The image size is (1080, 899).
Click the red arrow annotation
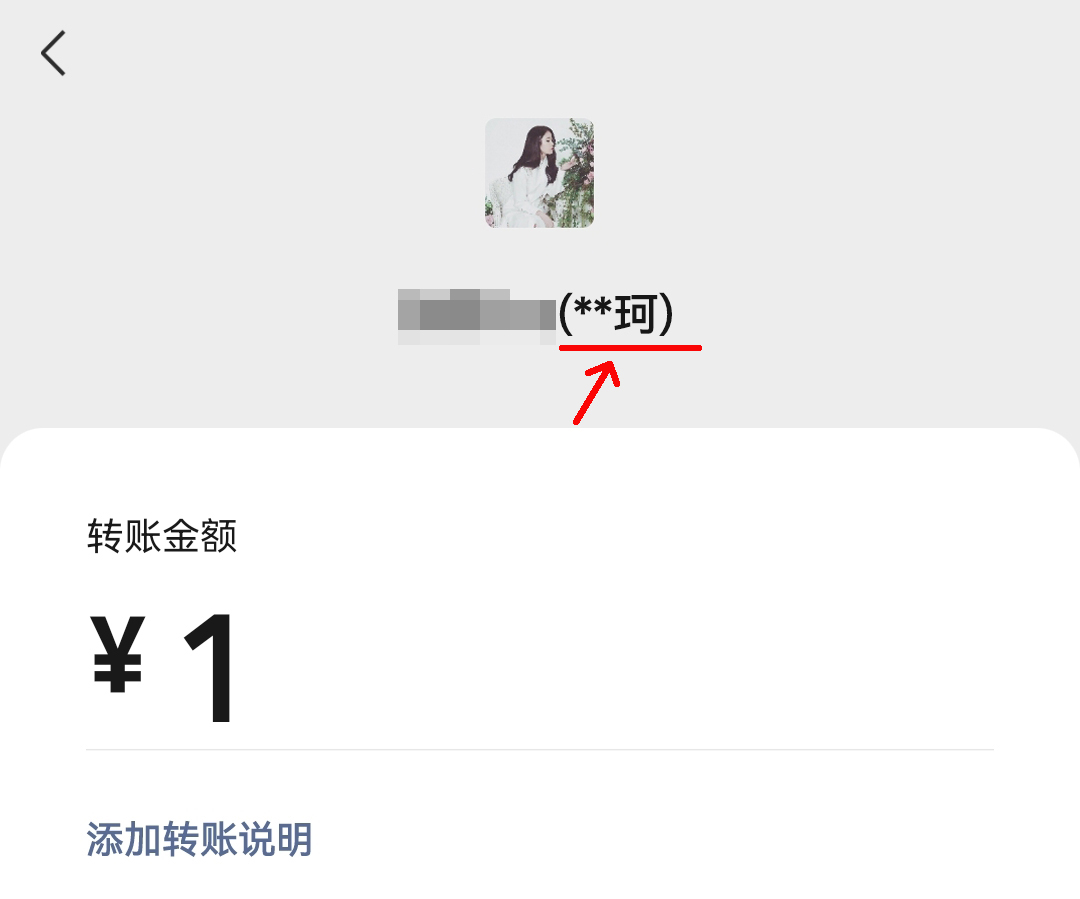point(596,392)
